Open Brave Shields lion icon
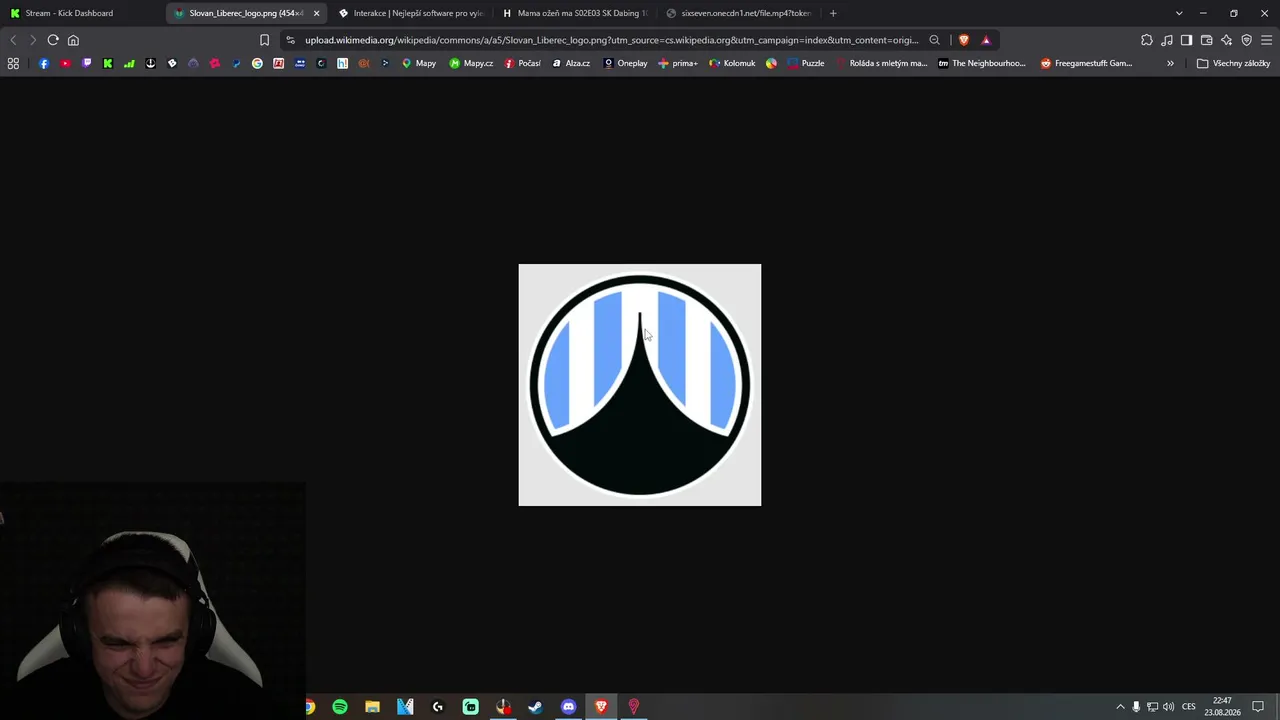The width and height of the screenshot is (1280, 720). click(964, 40)
